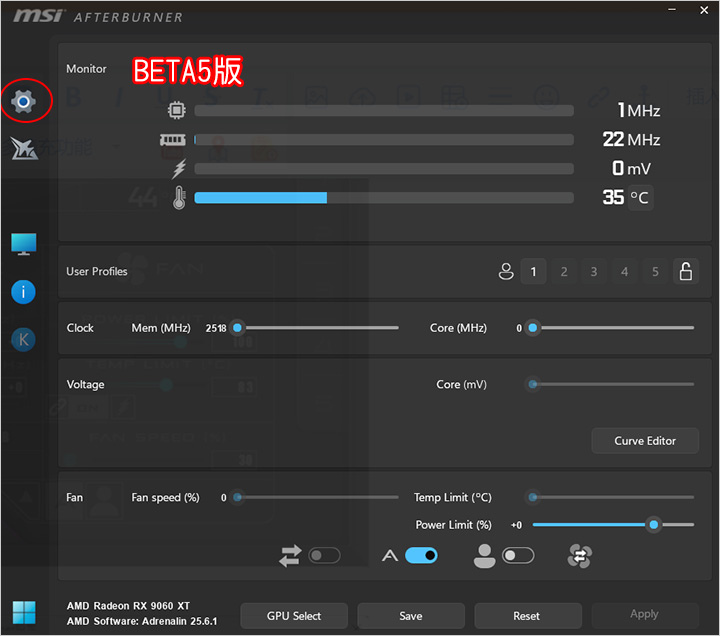This screenshot has width=720, height=636.
Task: Click the Mem (MHz) clock slider handle
Action: pyautogui.click(x=237, y=328)
